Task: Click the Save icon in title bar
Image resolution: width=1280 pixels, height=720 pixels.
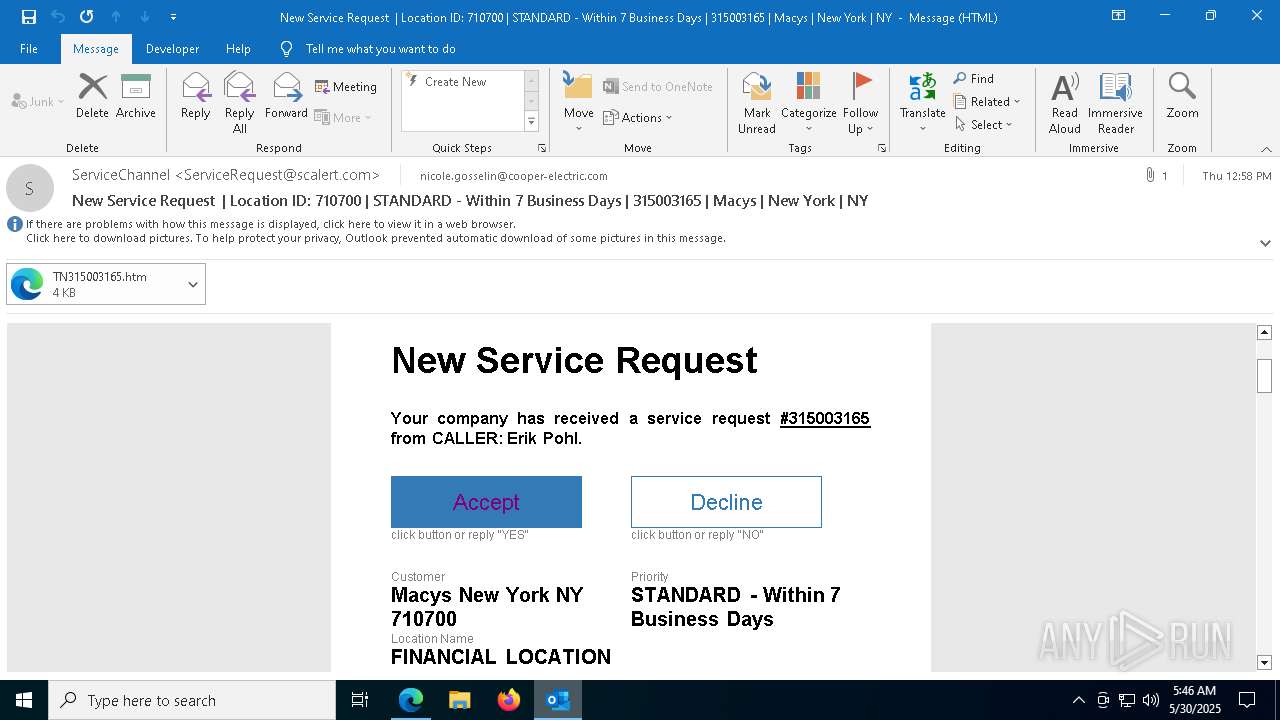Action: pyautogui.click(x=29, y=17)
